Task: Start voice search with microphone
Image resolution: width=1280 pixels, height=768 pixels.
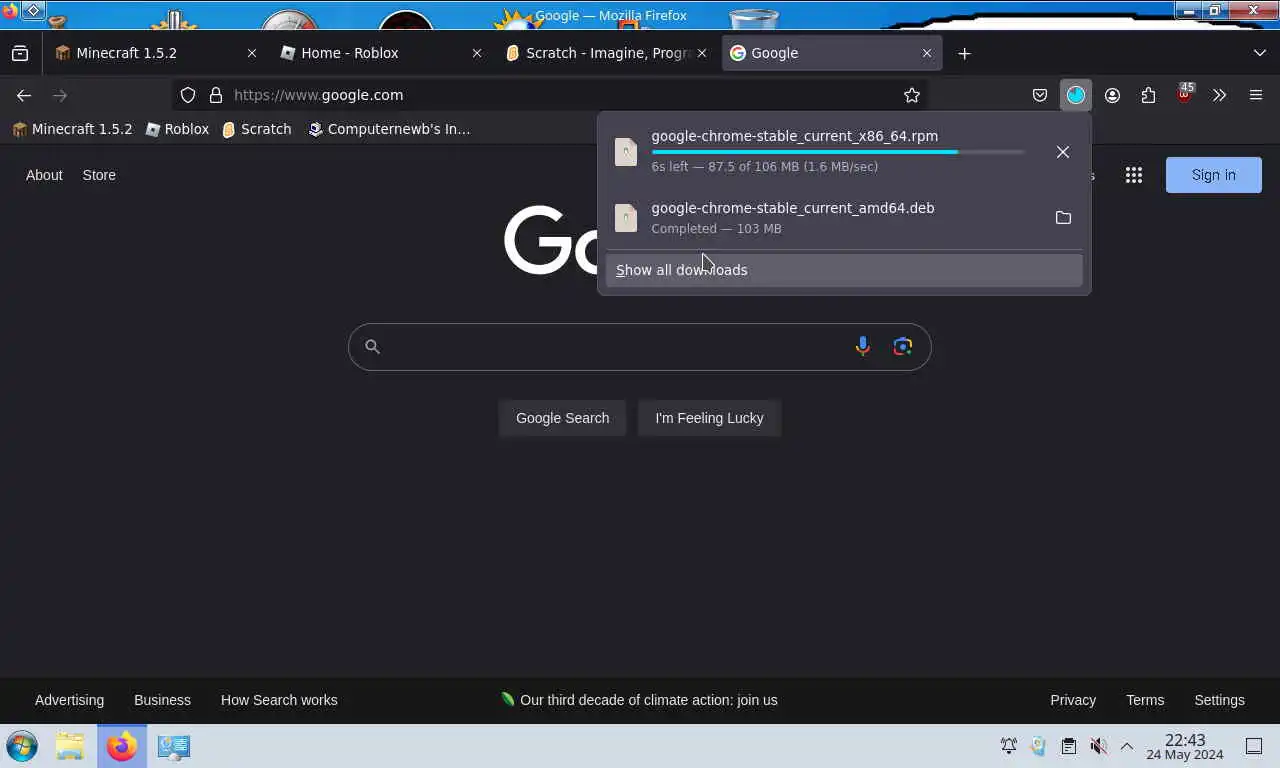Action: pyautogui.click(x=862, y=346)
